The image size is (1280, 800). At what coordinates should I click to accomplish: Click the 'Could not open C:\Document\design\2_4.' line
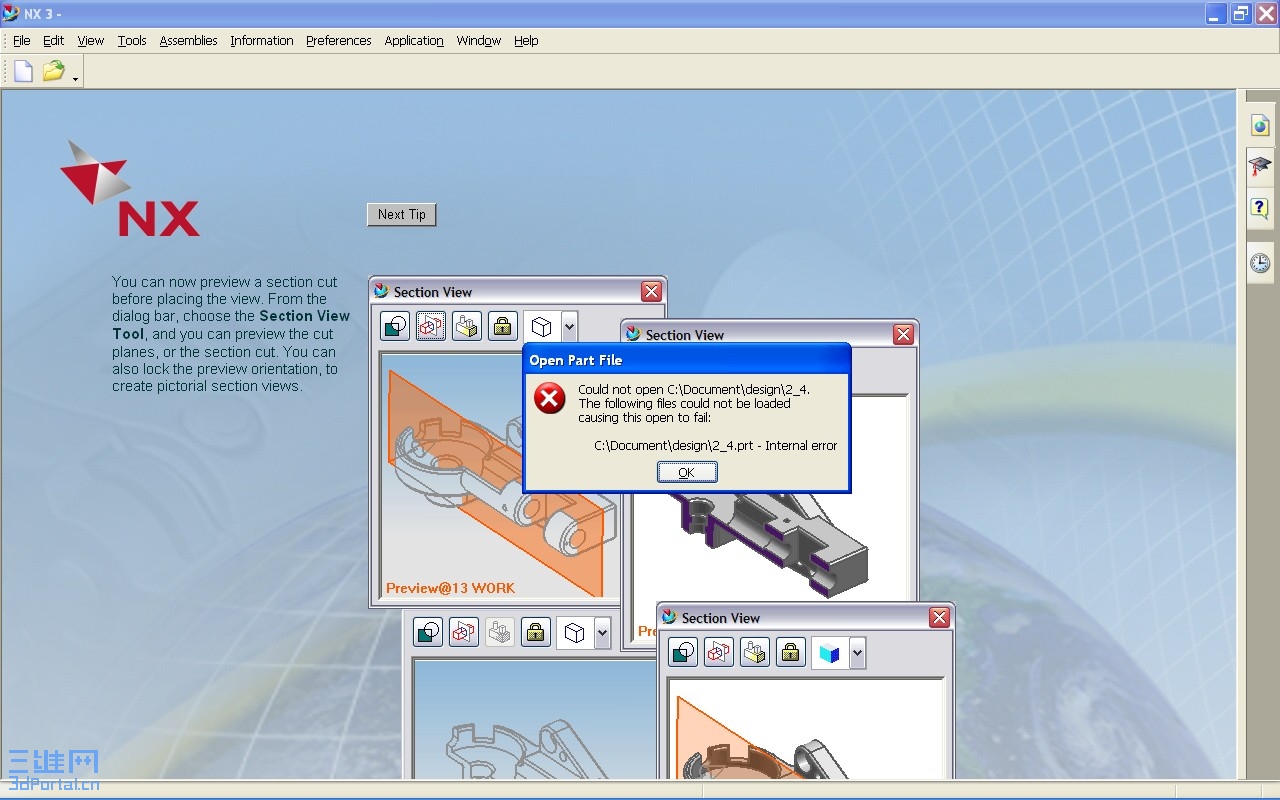click(x=693, y=389)
